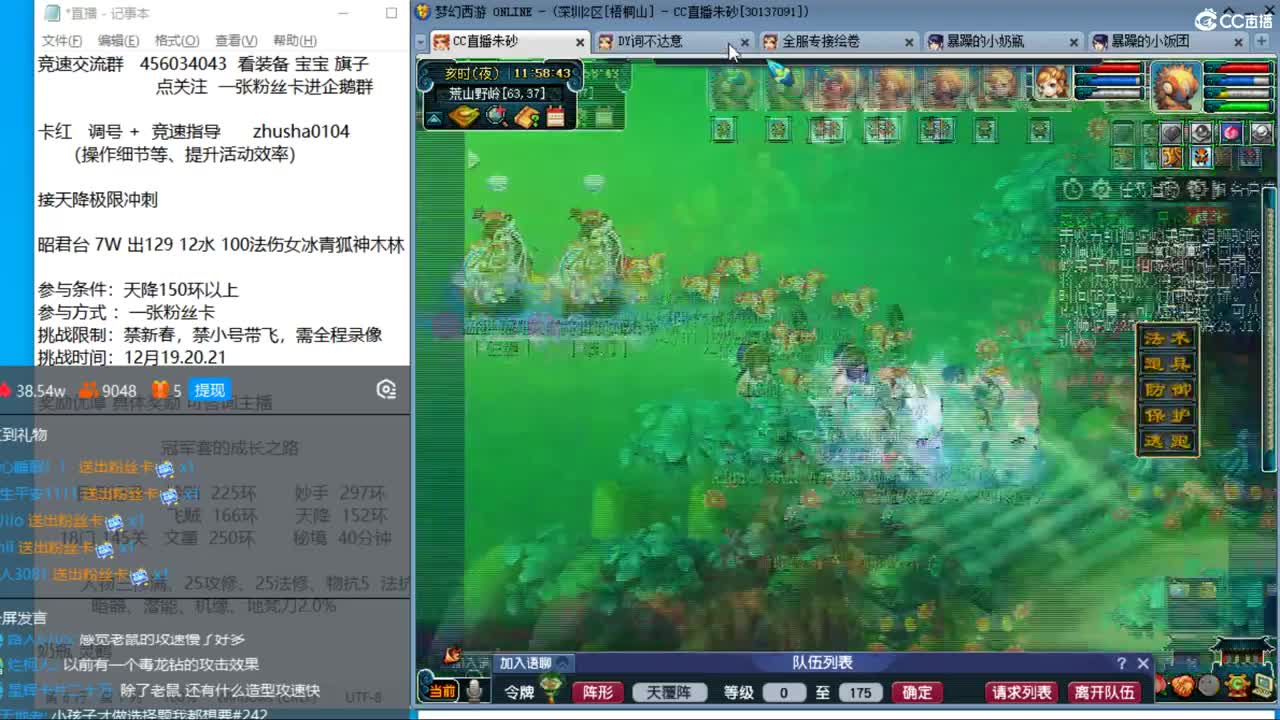Collapse the minimap panel arrow
Viewport: 1280px width, 720px height.
pyautogui.click(x=434, y=119)
